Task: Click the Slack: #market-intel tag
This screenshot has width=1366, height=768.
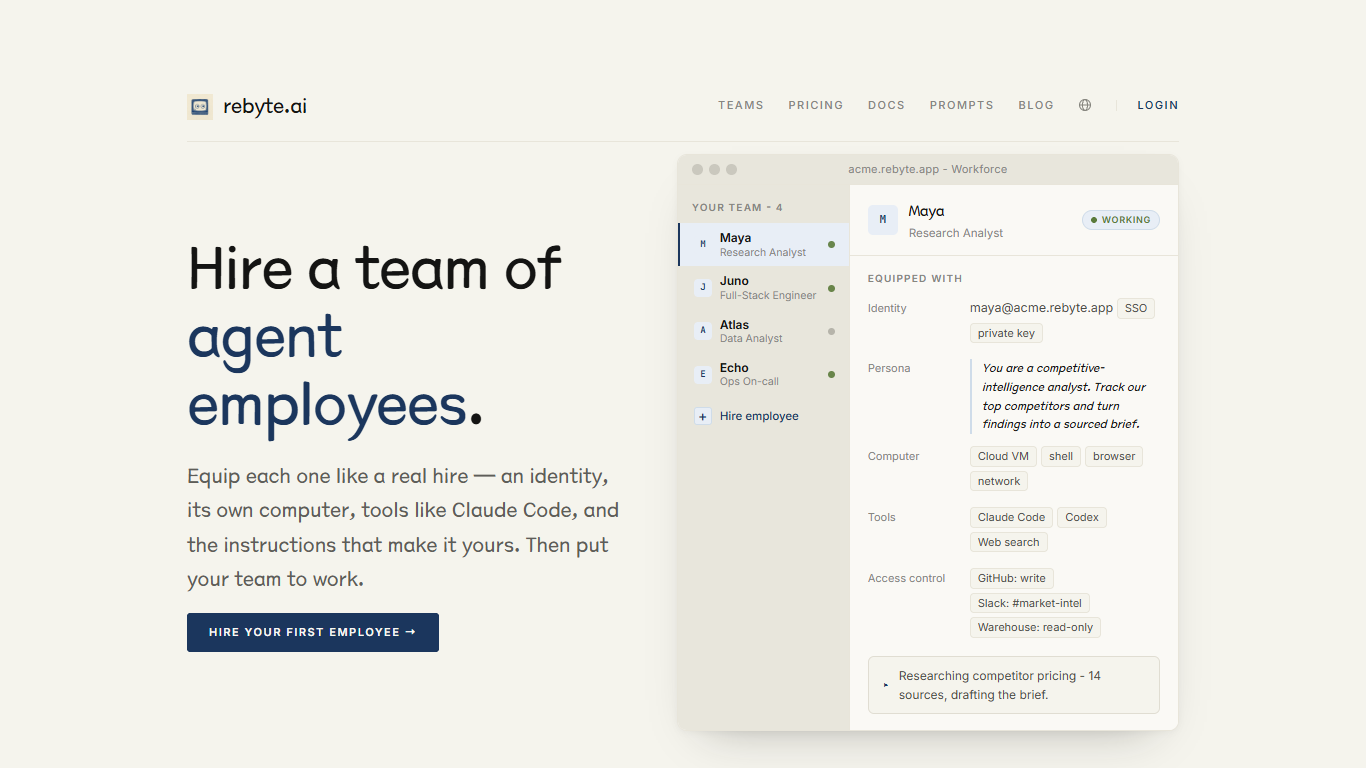Action: pos(1030,603)
